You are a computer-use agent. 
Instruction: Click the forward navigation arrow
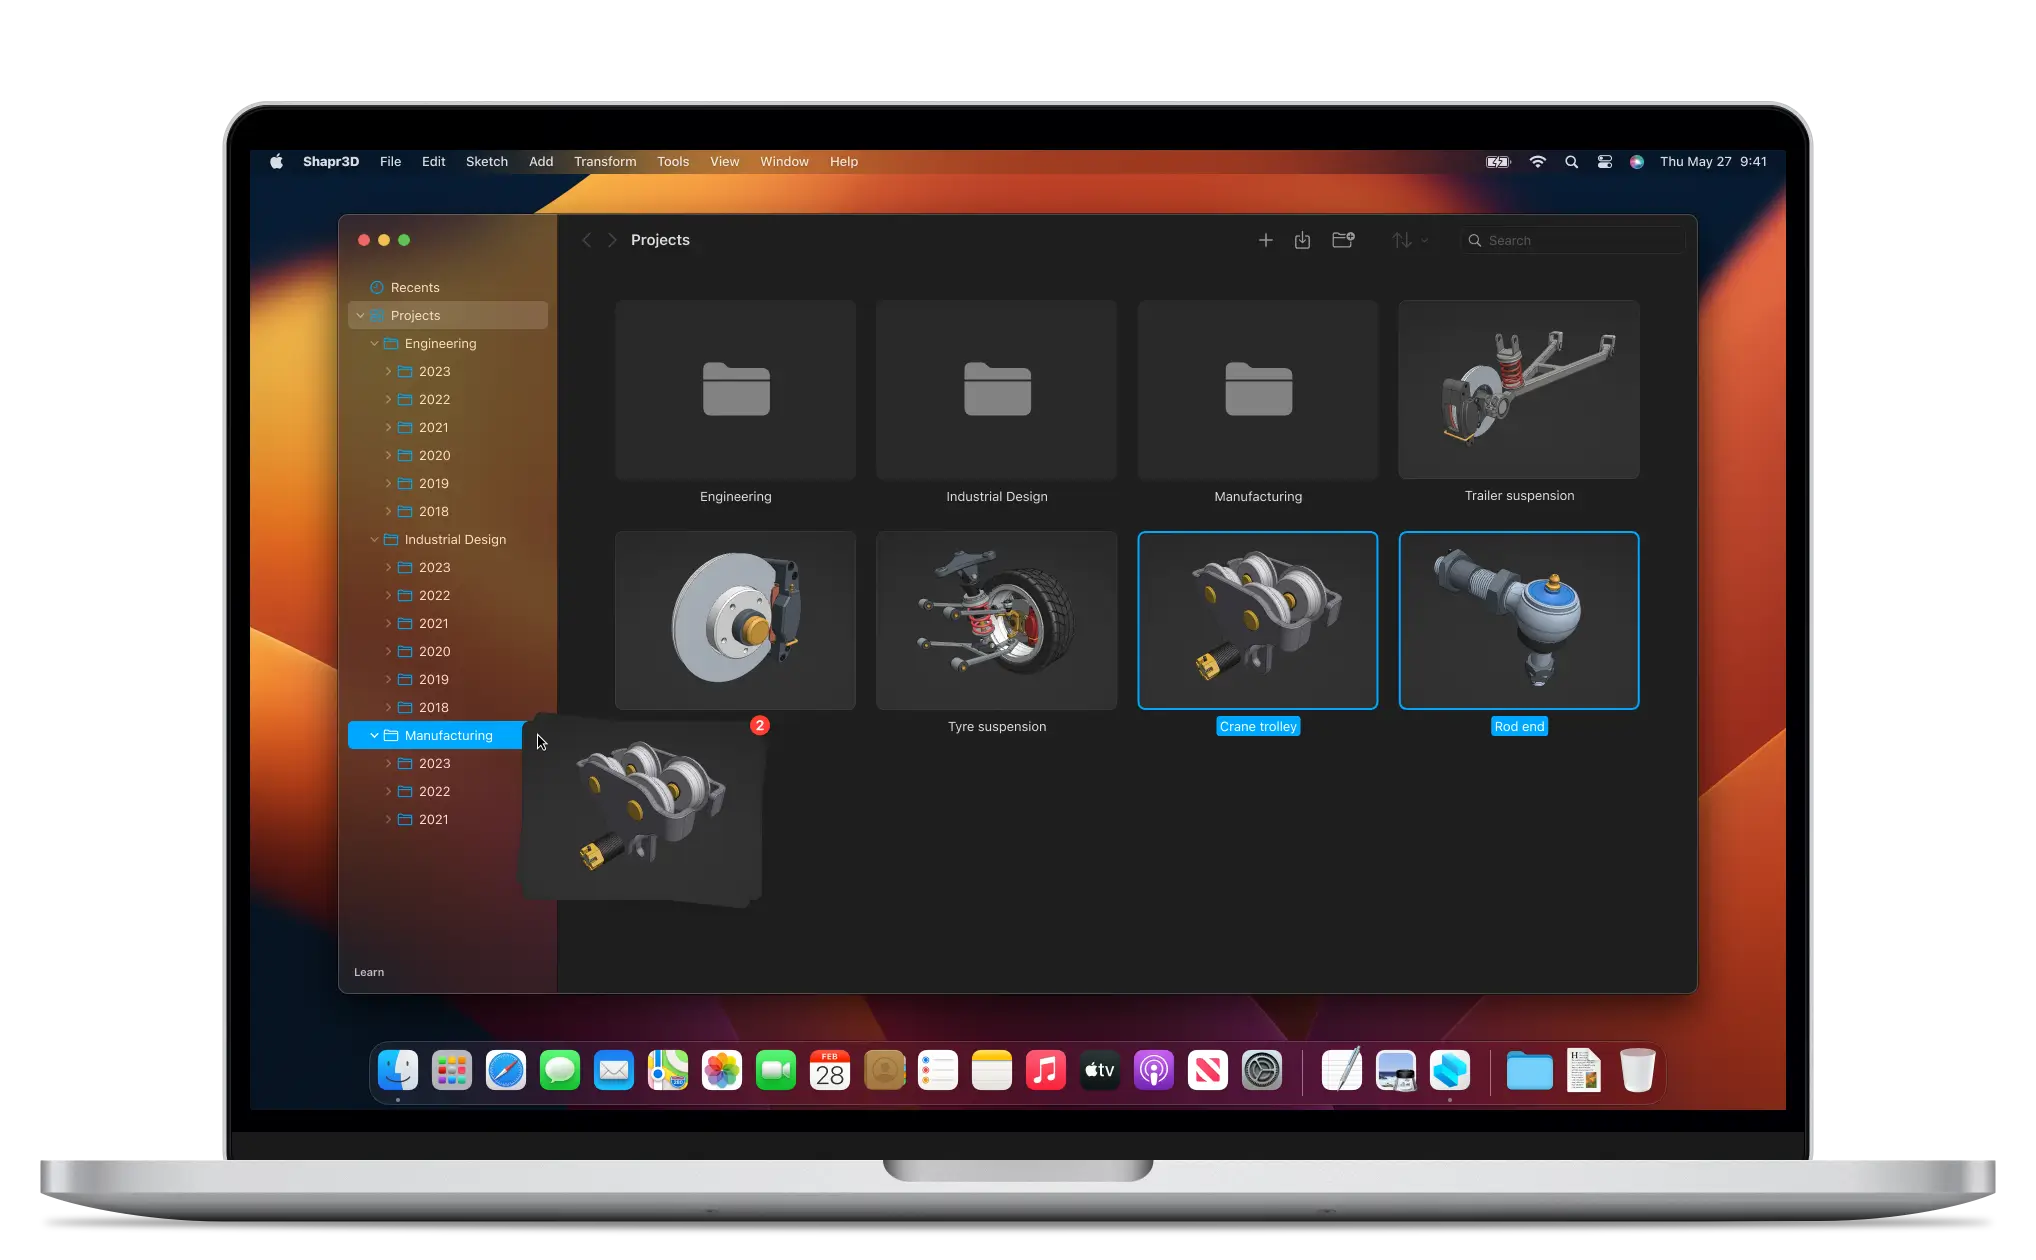(x=612, y=240)
